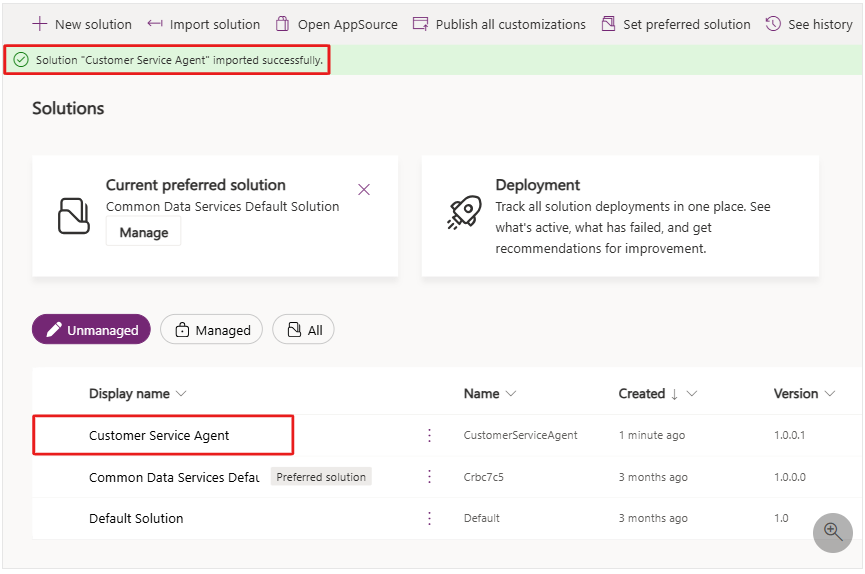Click version 1.0.0.1 cell
Image resolution: width=865 pixels, height=574 pixels.
point(789,435)
